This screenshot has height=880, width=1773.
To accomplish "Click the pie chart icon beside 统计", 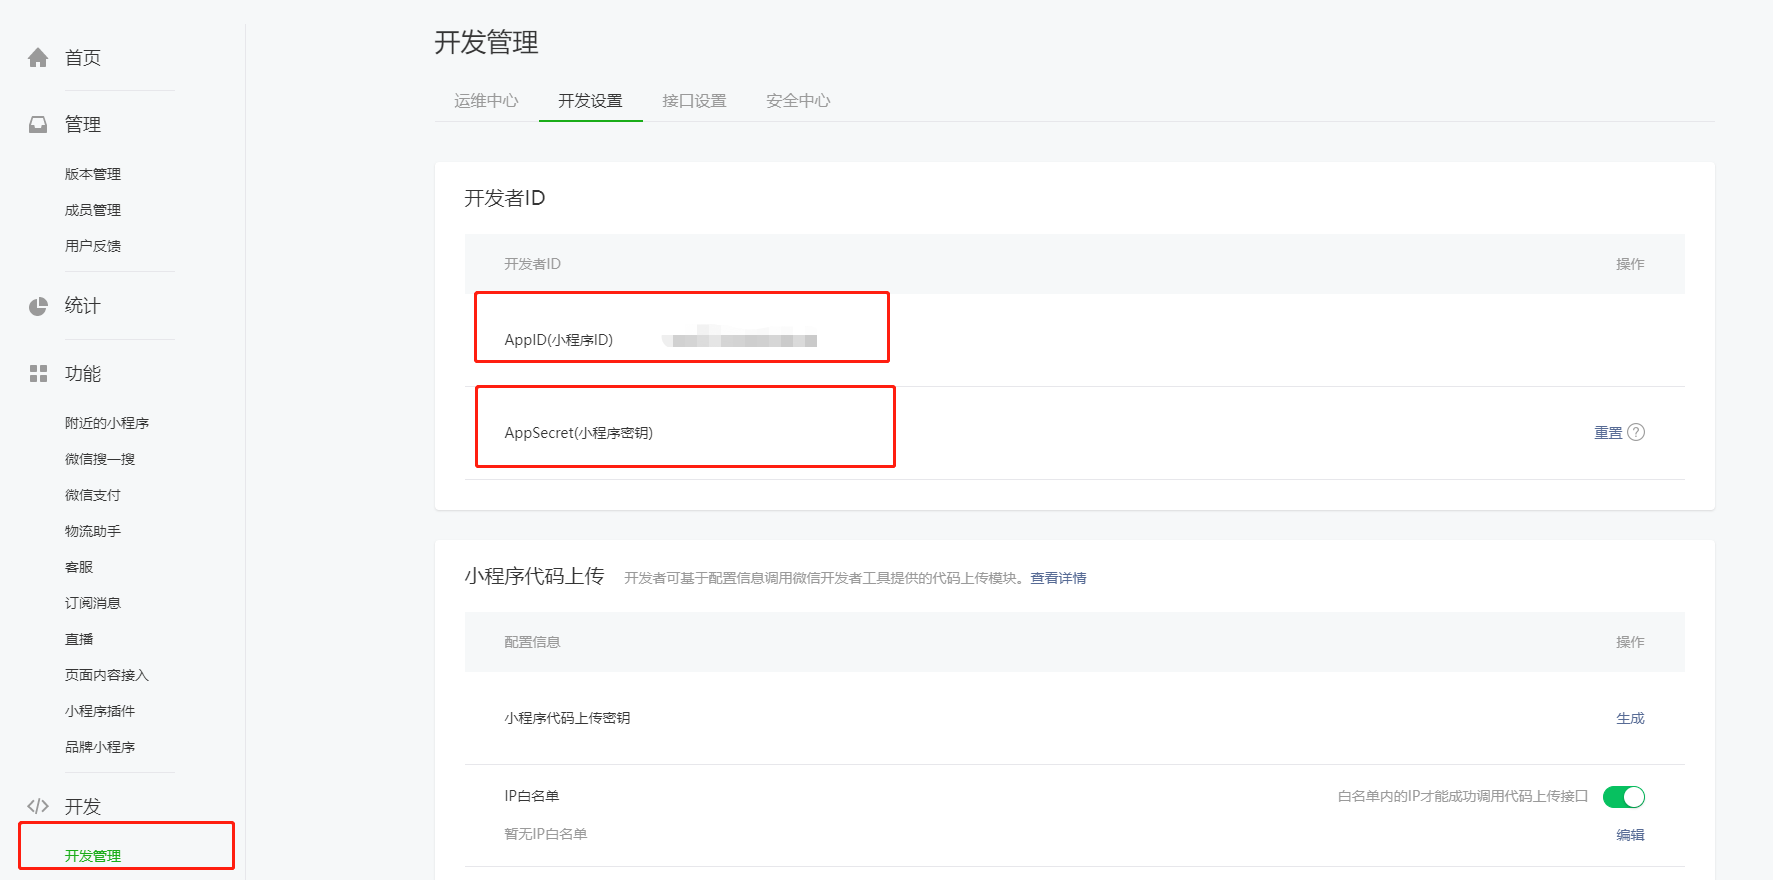I will [38, 306].
